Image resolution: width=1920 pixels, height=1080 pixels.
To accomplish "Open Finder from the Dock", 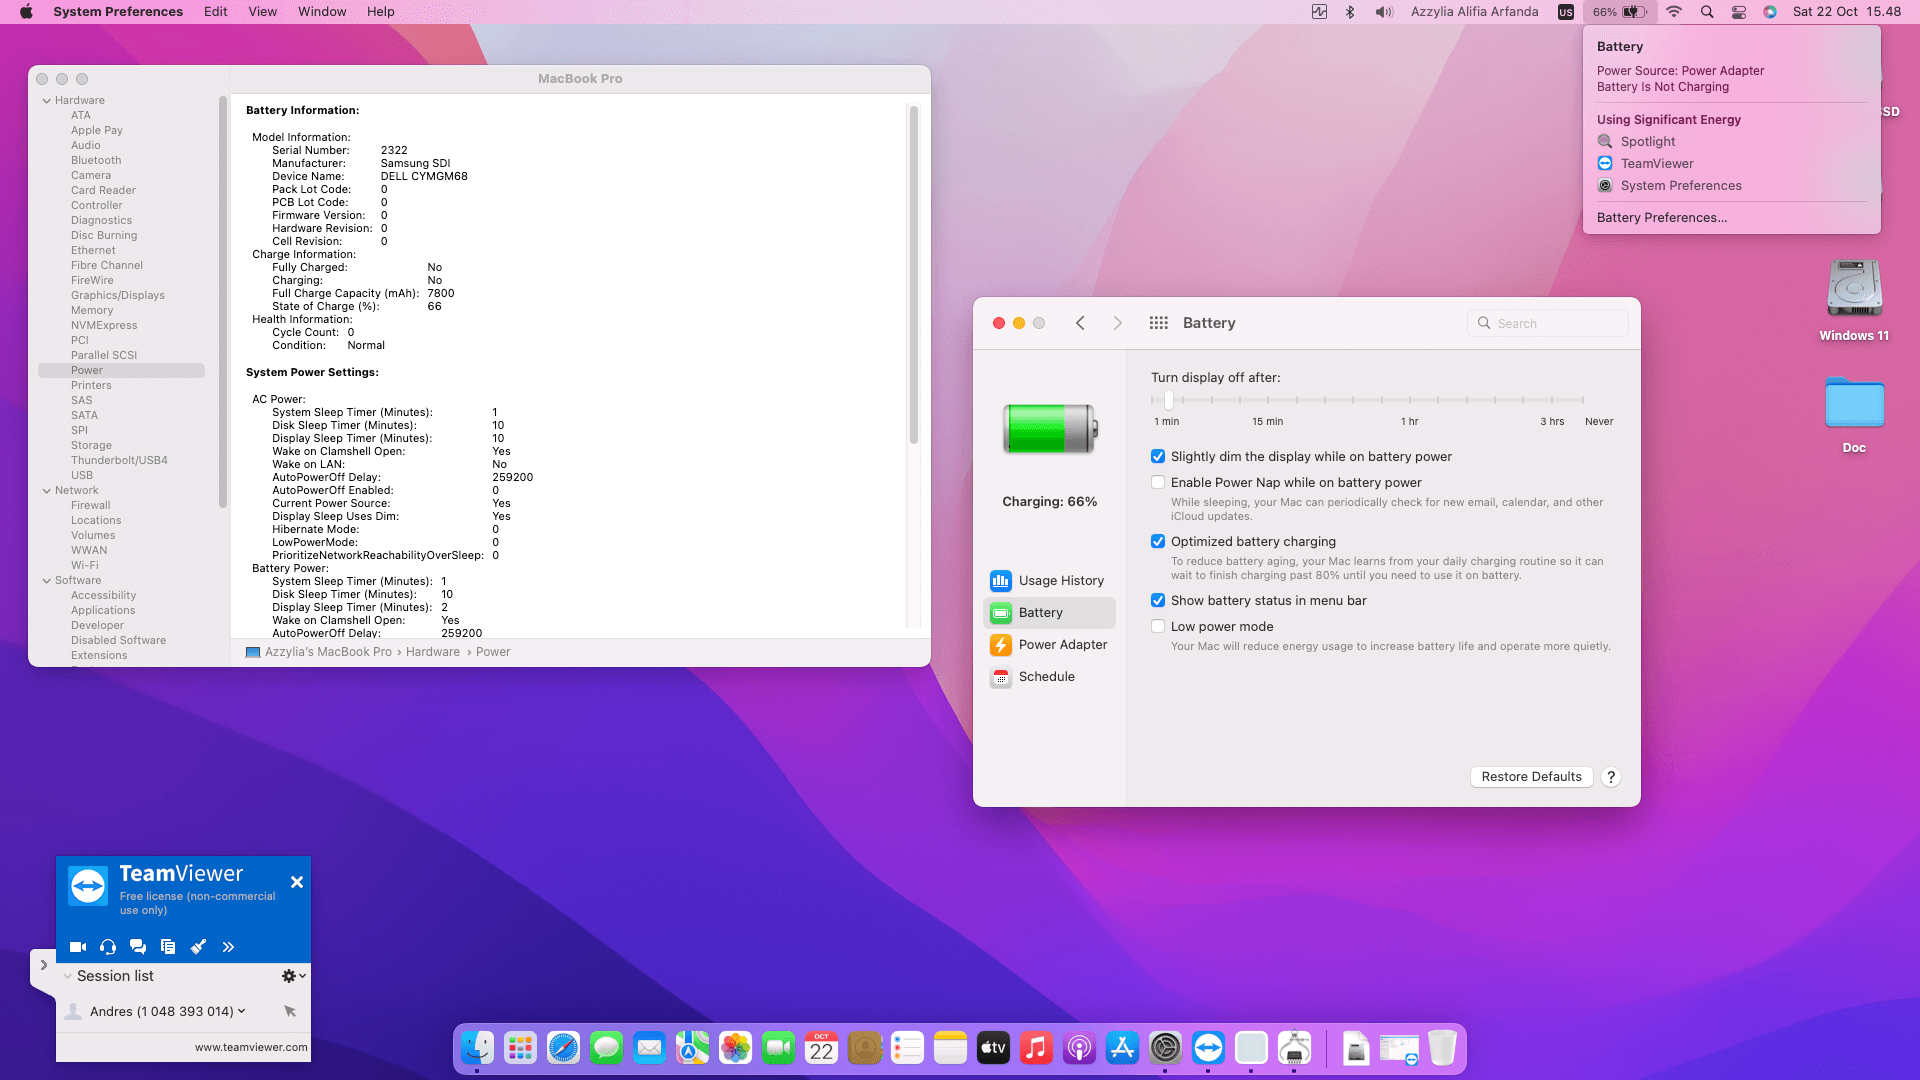I will tap(477, 1048).
